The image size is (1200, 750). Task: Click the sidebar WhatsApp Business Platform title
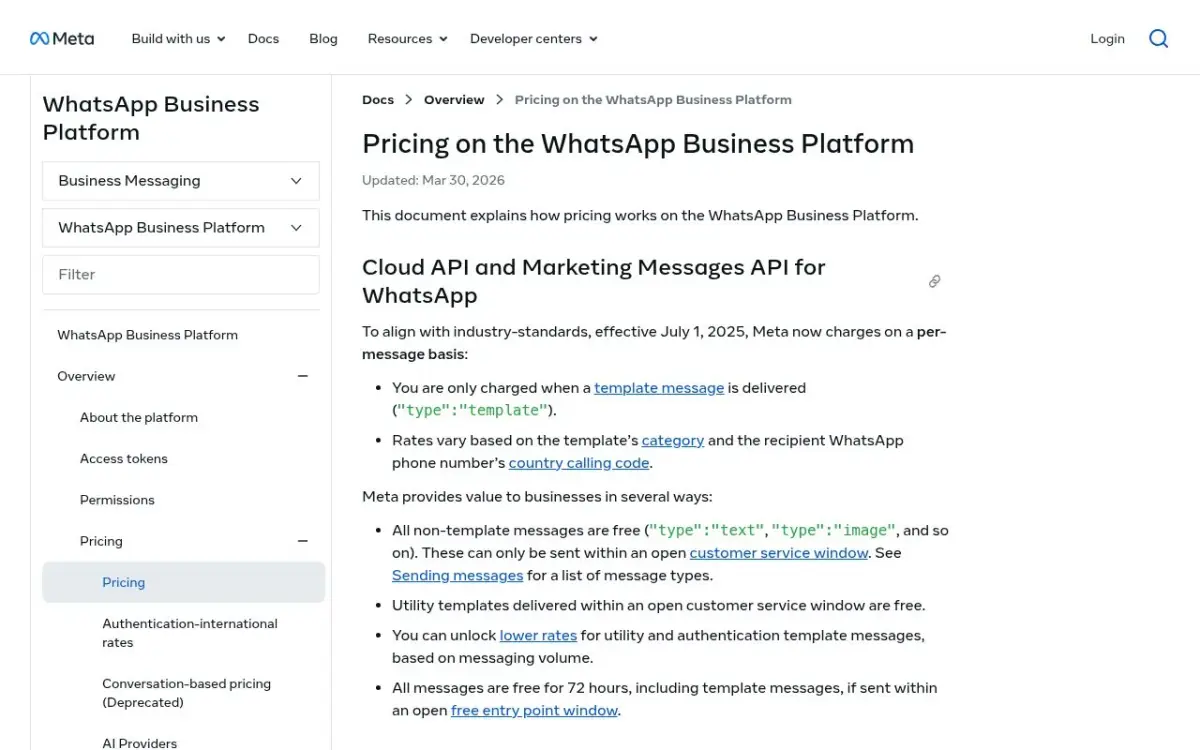point(151,118)
